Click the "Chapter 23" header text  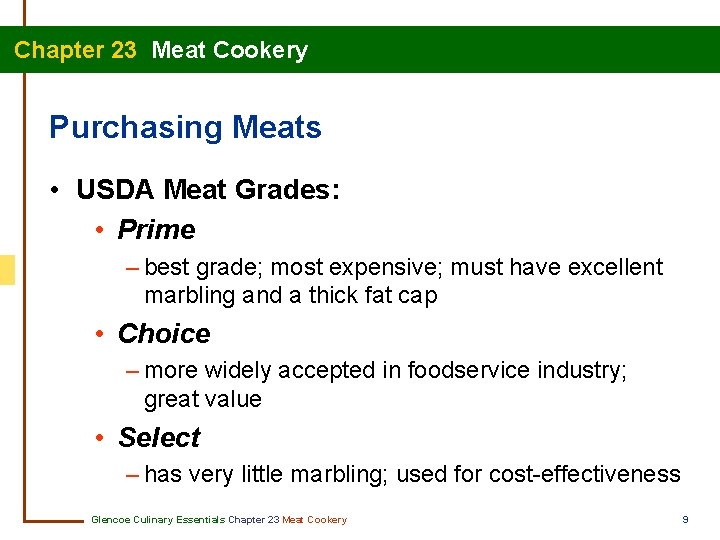75,50
